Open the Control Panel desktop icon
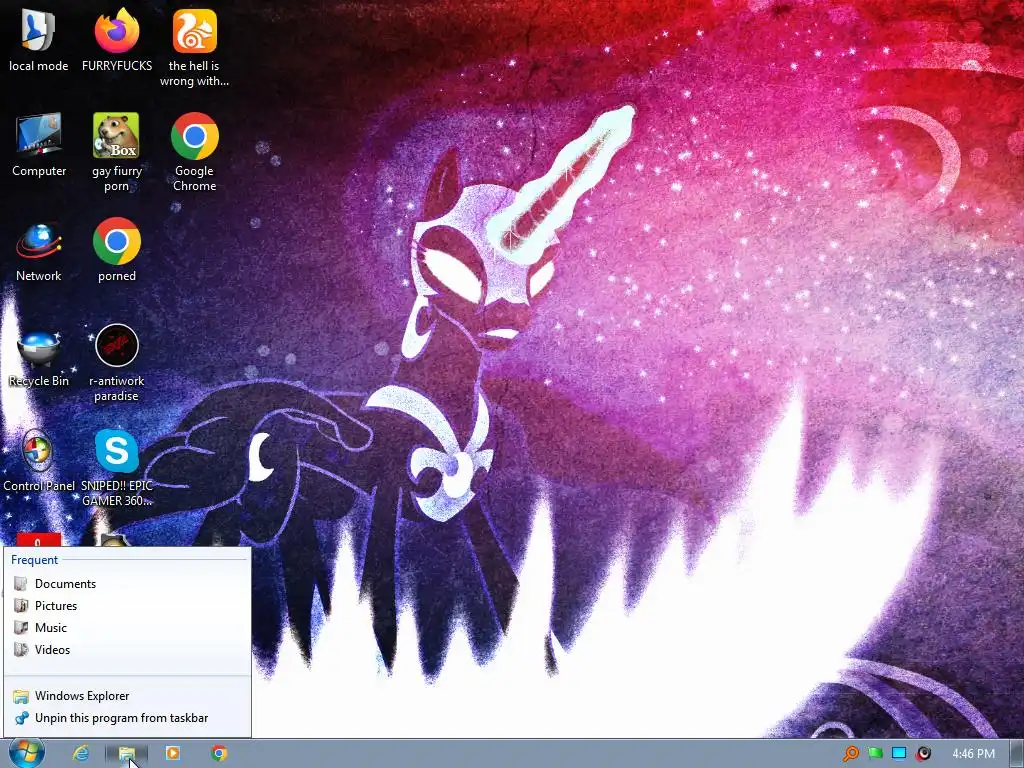The image size is (1024, 768). pos(39,460)
